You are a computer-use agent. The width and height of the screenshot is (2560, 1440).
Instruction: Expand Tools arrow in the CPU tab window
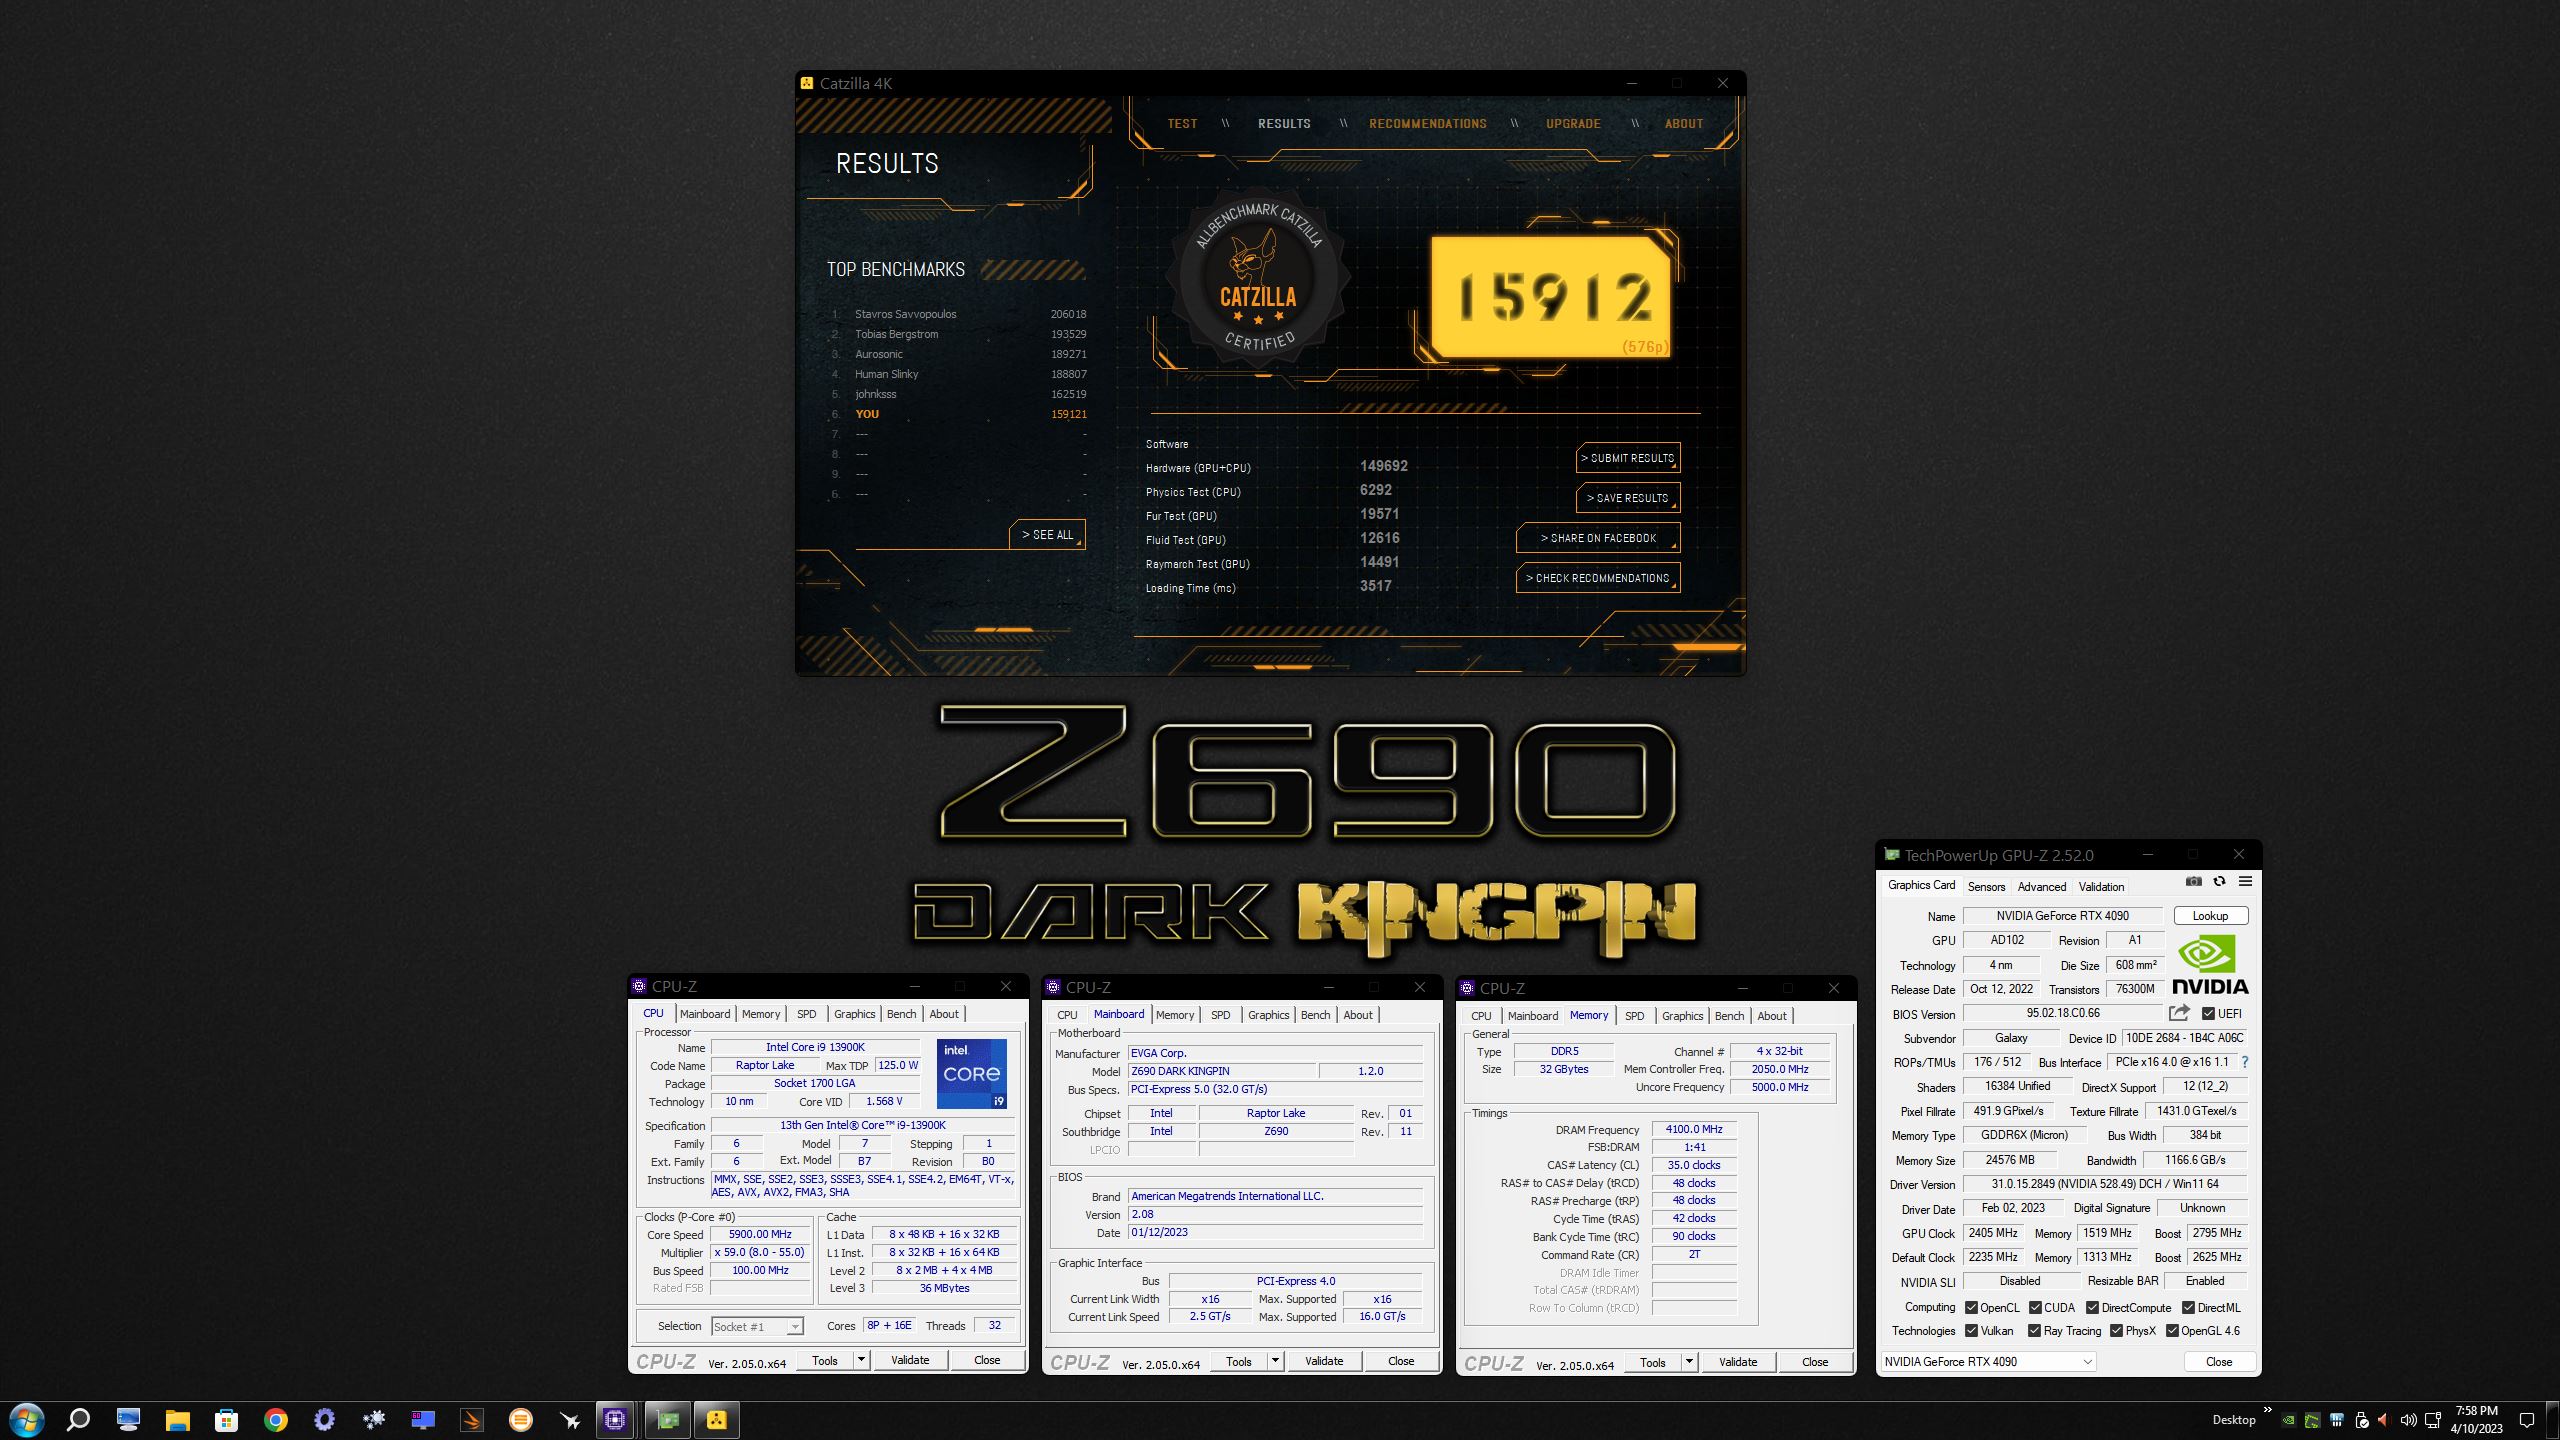(x=861, y=1360)
